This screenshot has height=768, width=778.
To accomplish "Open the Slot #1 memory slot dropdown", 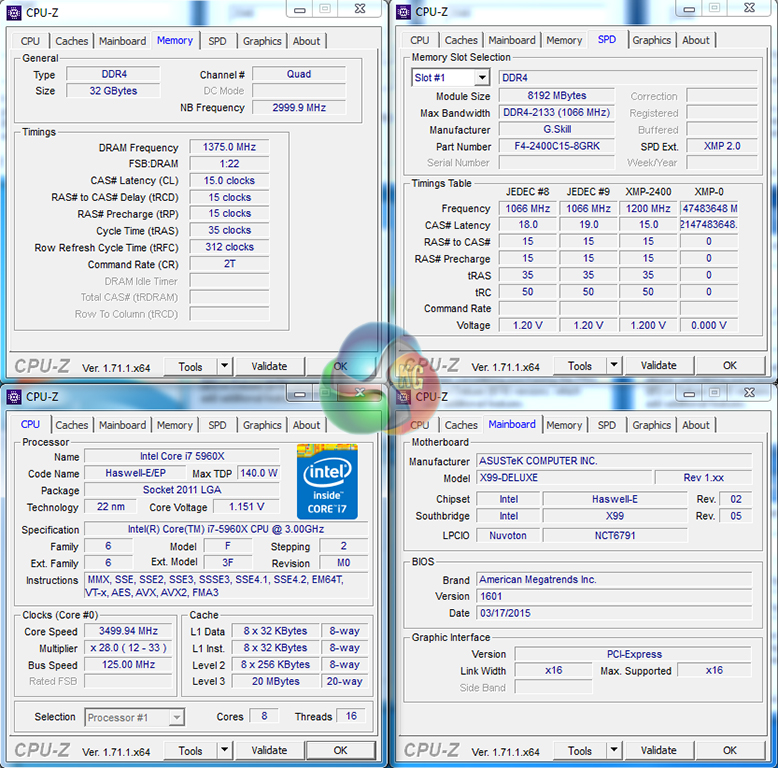I will (x=453, y=78).
